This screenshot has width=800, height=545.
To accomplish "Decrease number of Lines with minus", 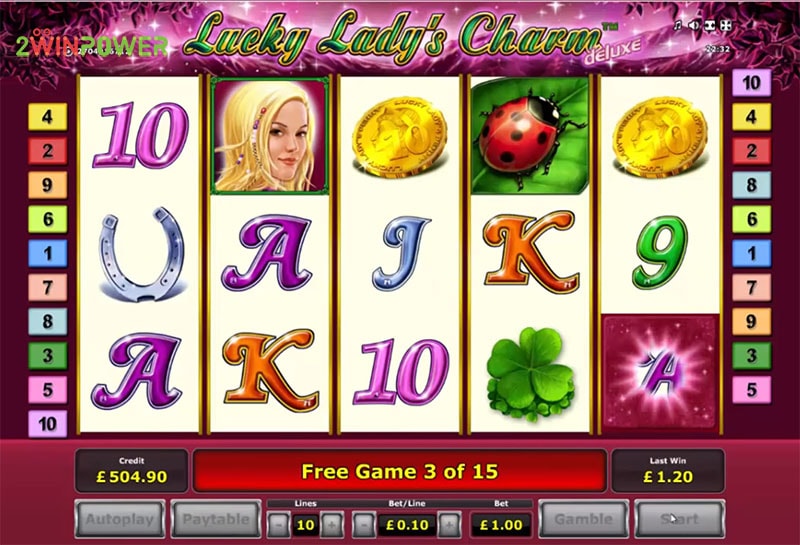I will point(279,525).
